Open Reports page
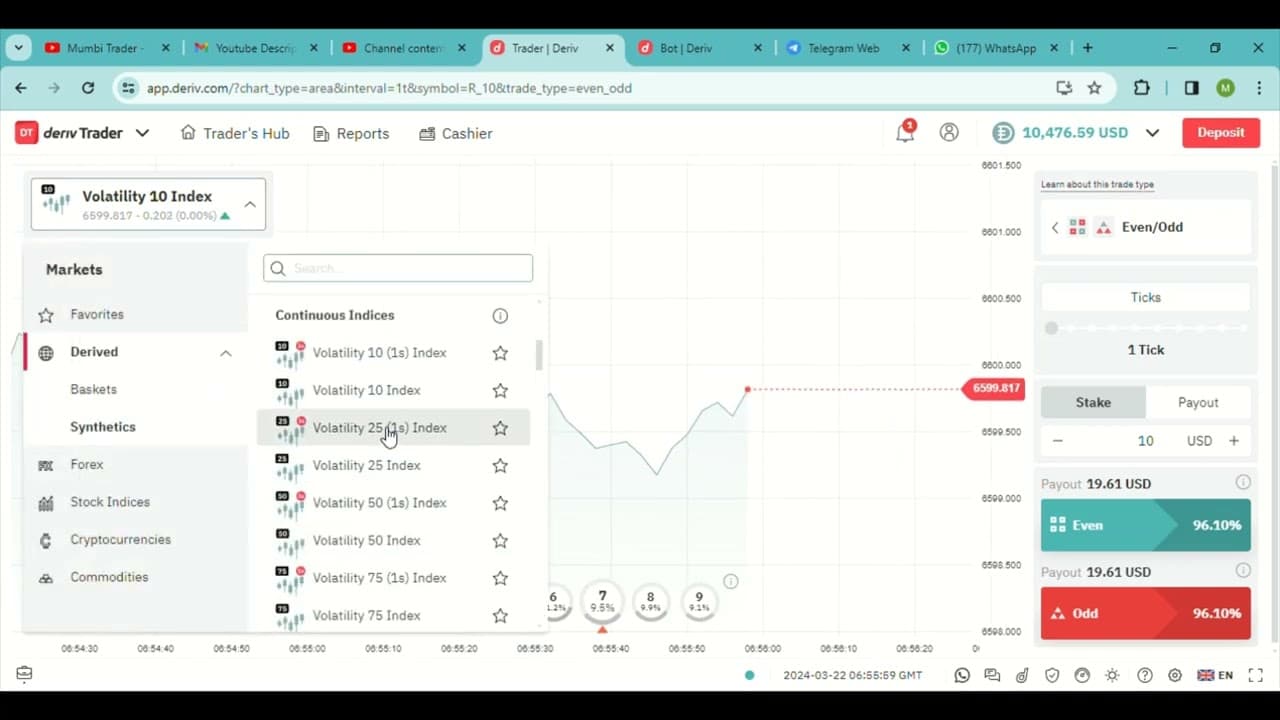This screenshot has height=720, width=1280. pyautogui.click(x=351, y=133)
